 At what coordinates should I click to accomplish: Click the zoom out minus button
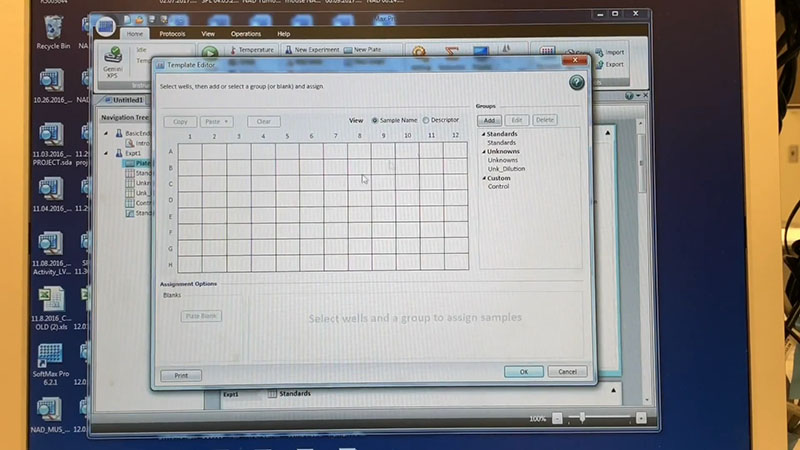coord(557,419)
